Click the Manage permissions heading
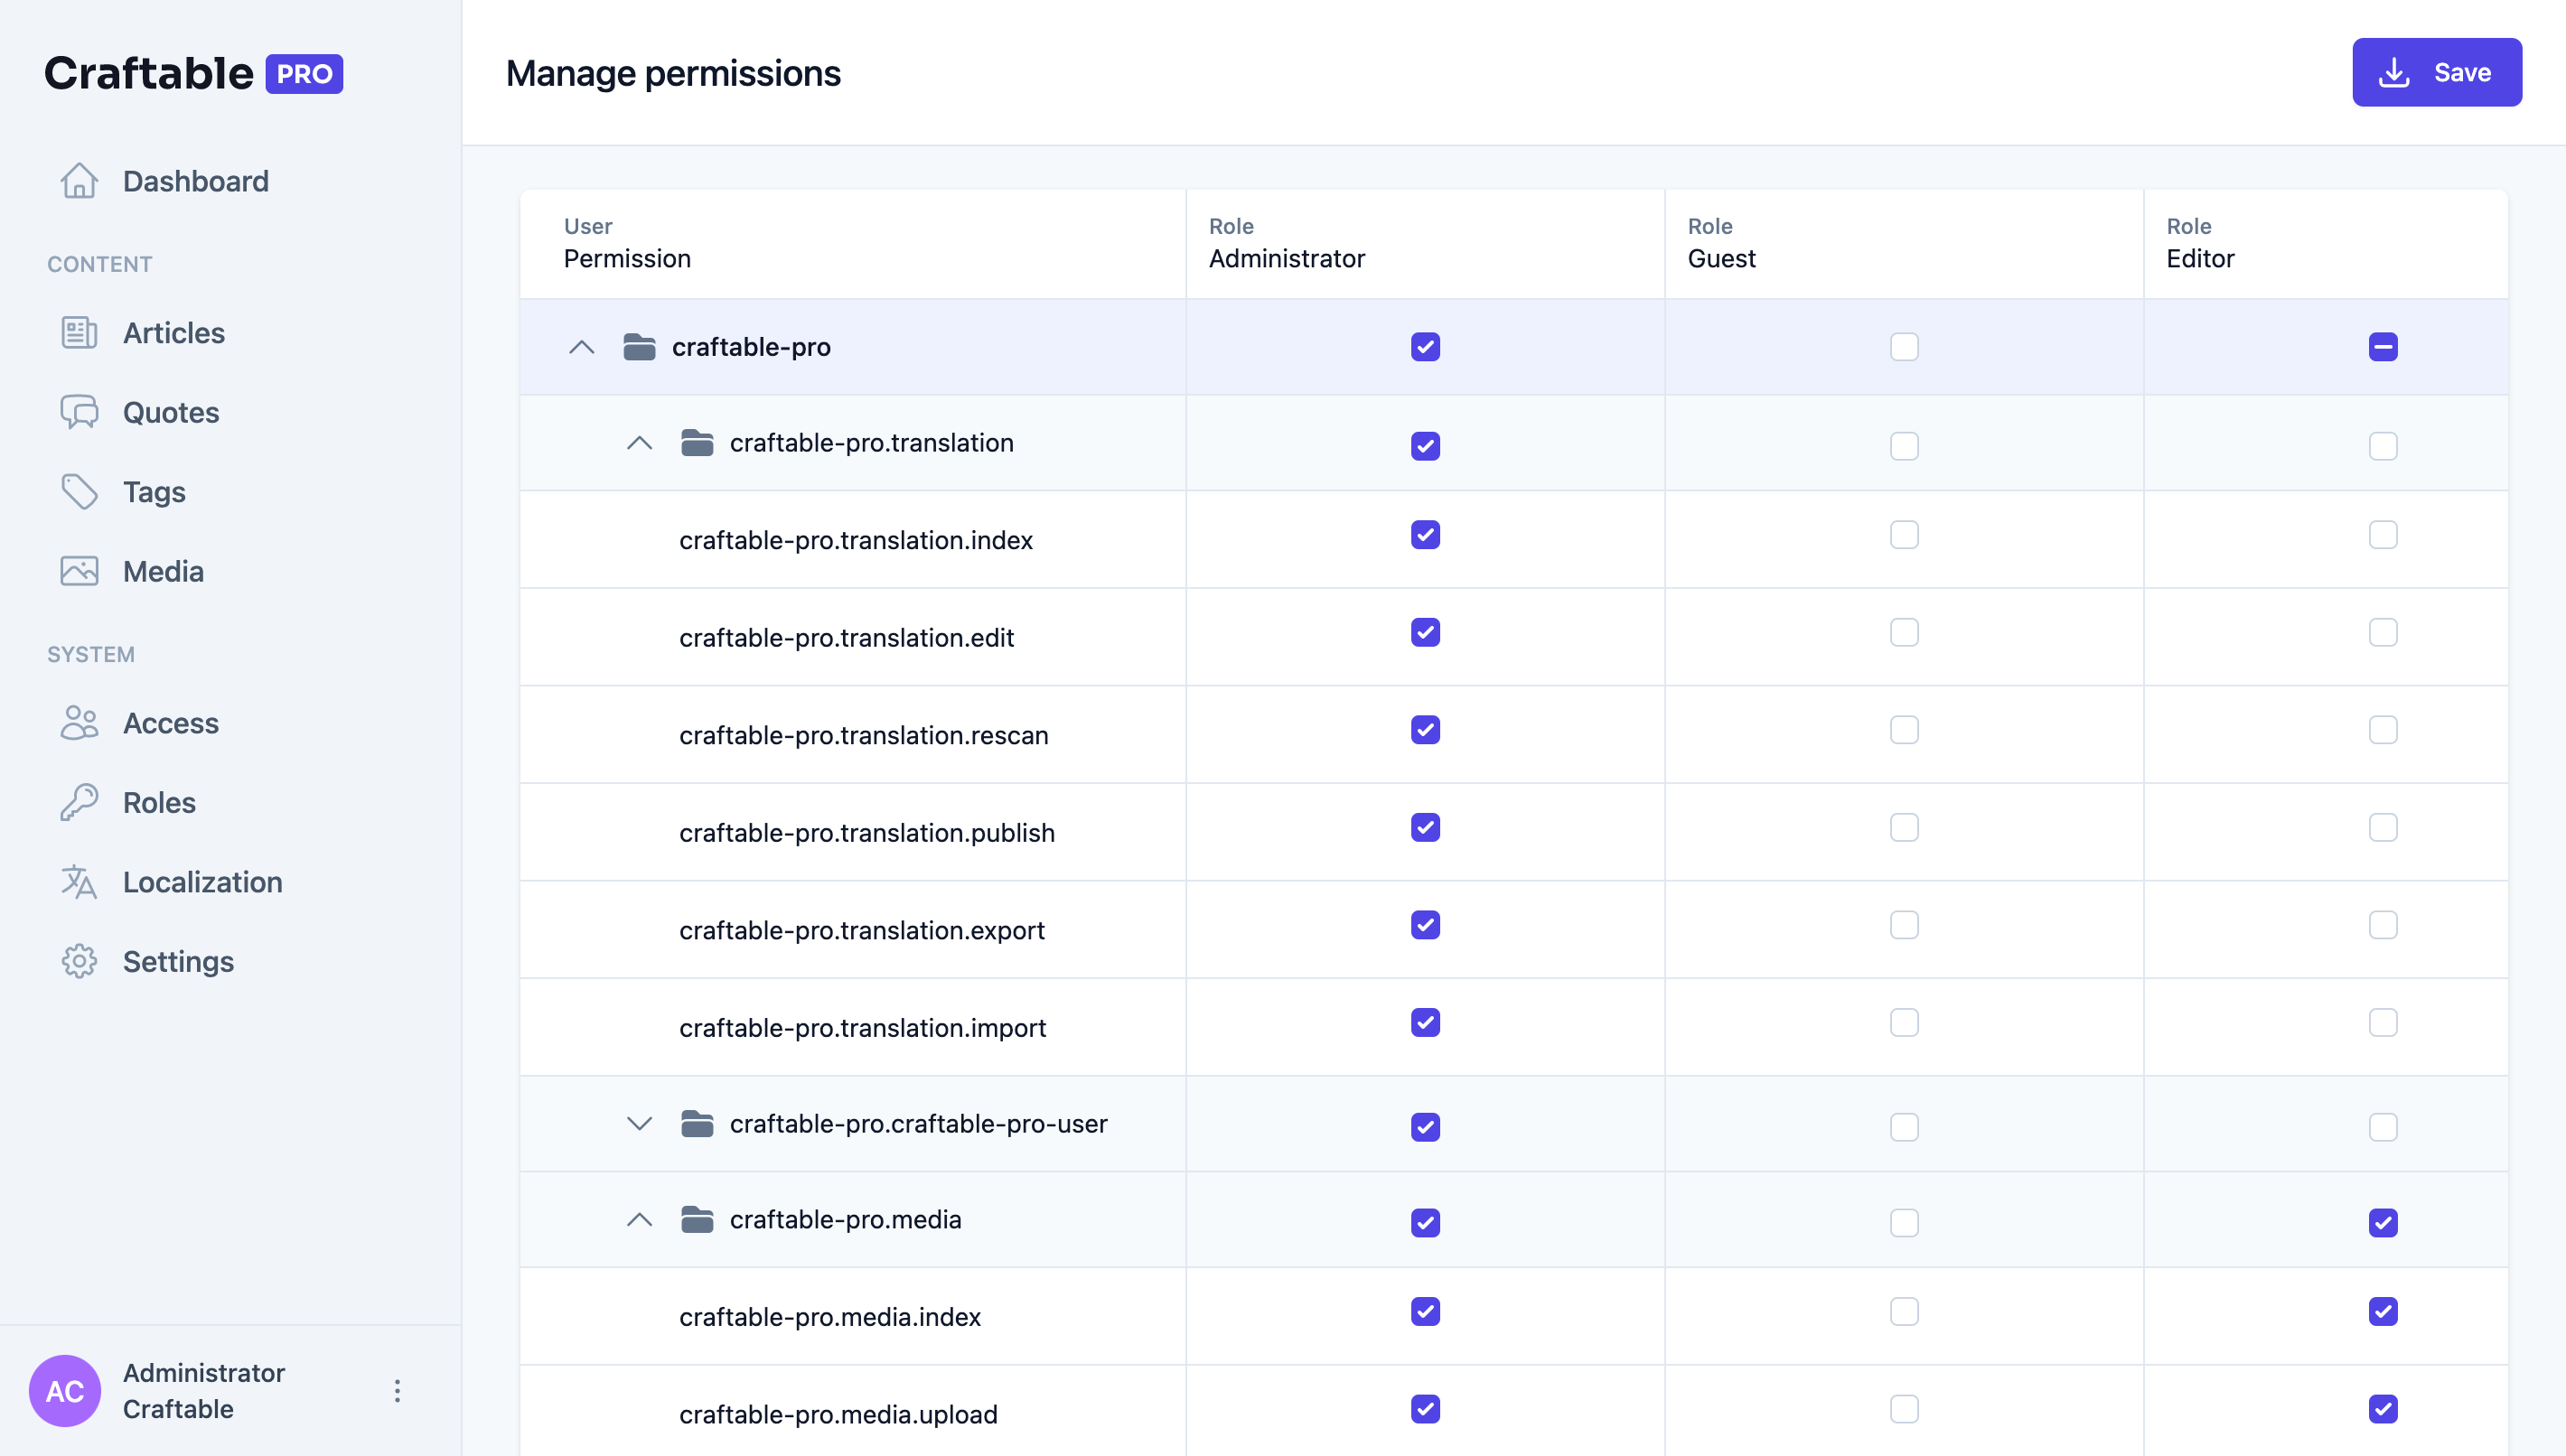 pyautogui.click(x=673, y=73)
